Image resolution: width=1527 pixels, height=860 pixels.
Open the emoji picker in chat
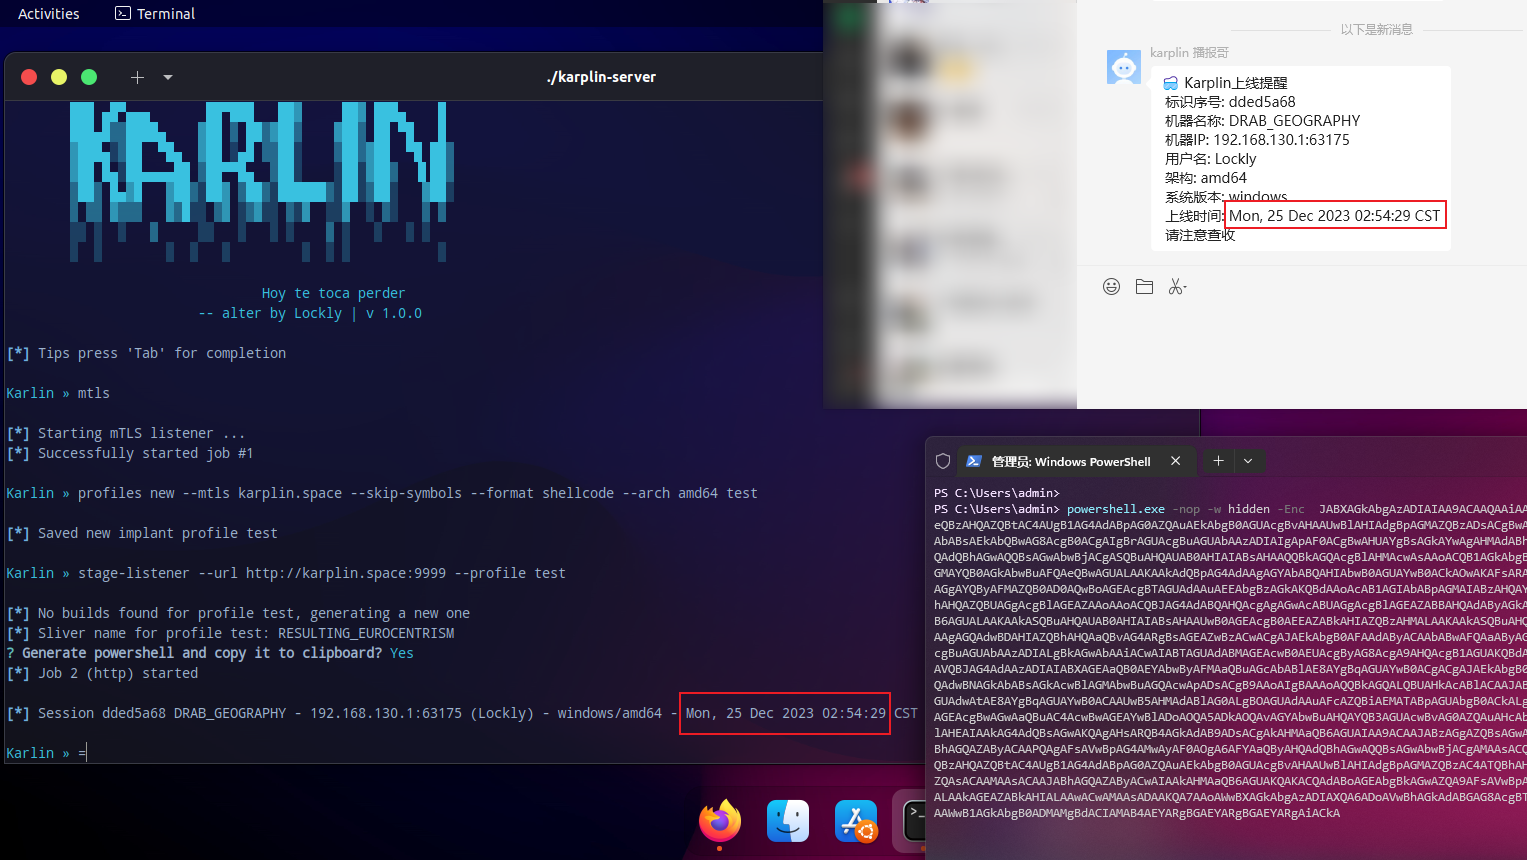click(1111, 287)
